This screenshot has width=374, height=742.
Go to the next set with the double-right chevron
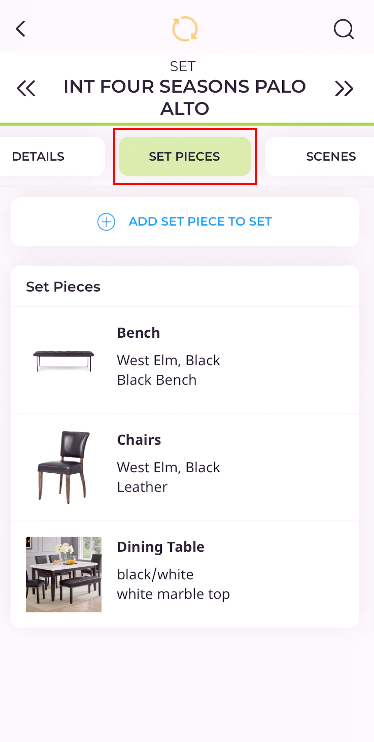click(344, 88)
